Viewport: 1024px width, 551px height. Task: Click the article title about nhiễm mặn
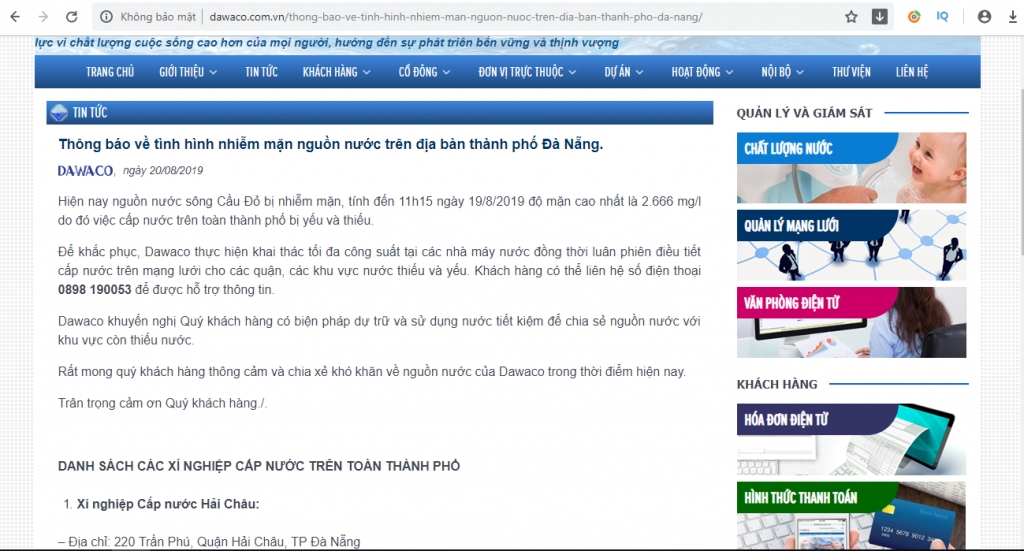pos(330,144)
